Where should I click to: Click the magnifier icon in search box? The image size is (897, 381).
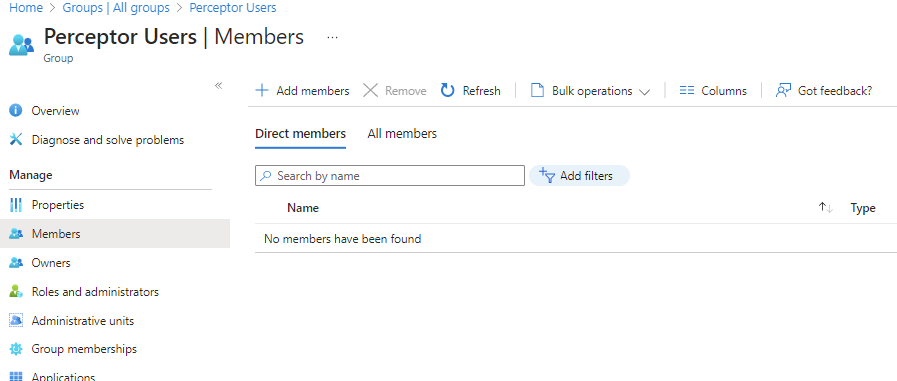click(x=265, y=176)
